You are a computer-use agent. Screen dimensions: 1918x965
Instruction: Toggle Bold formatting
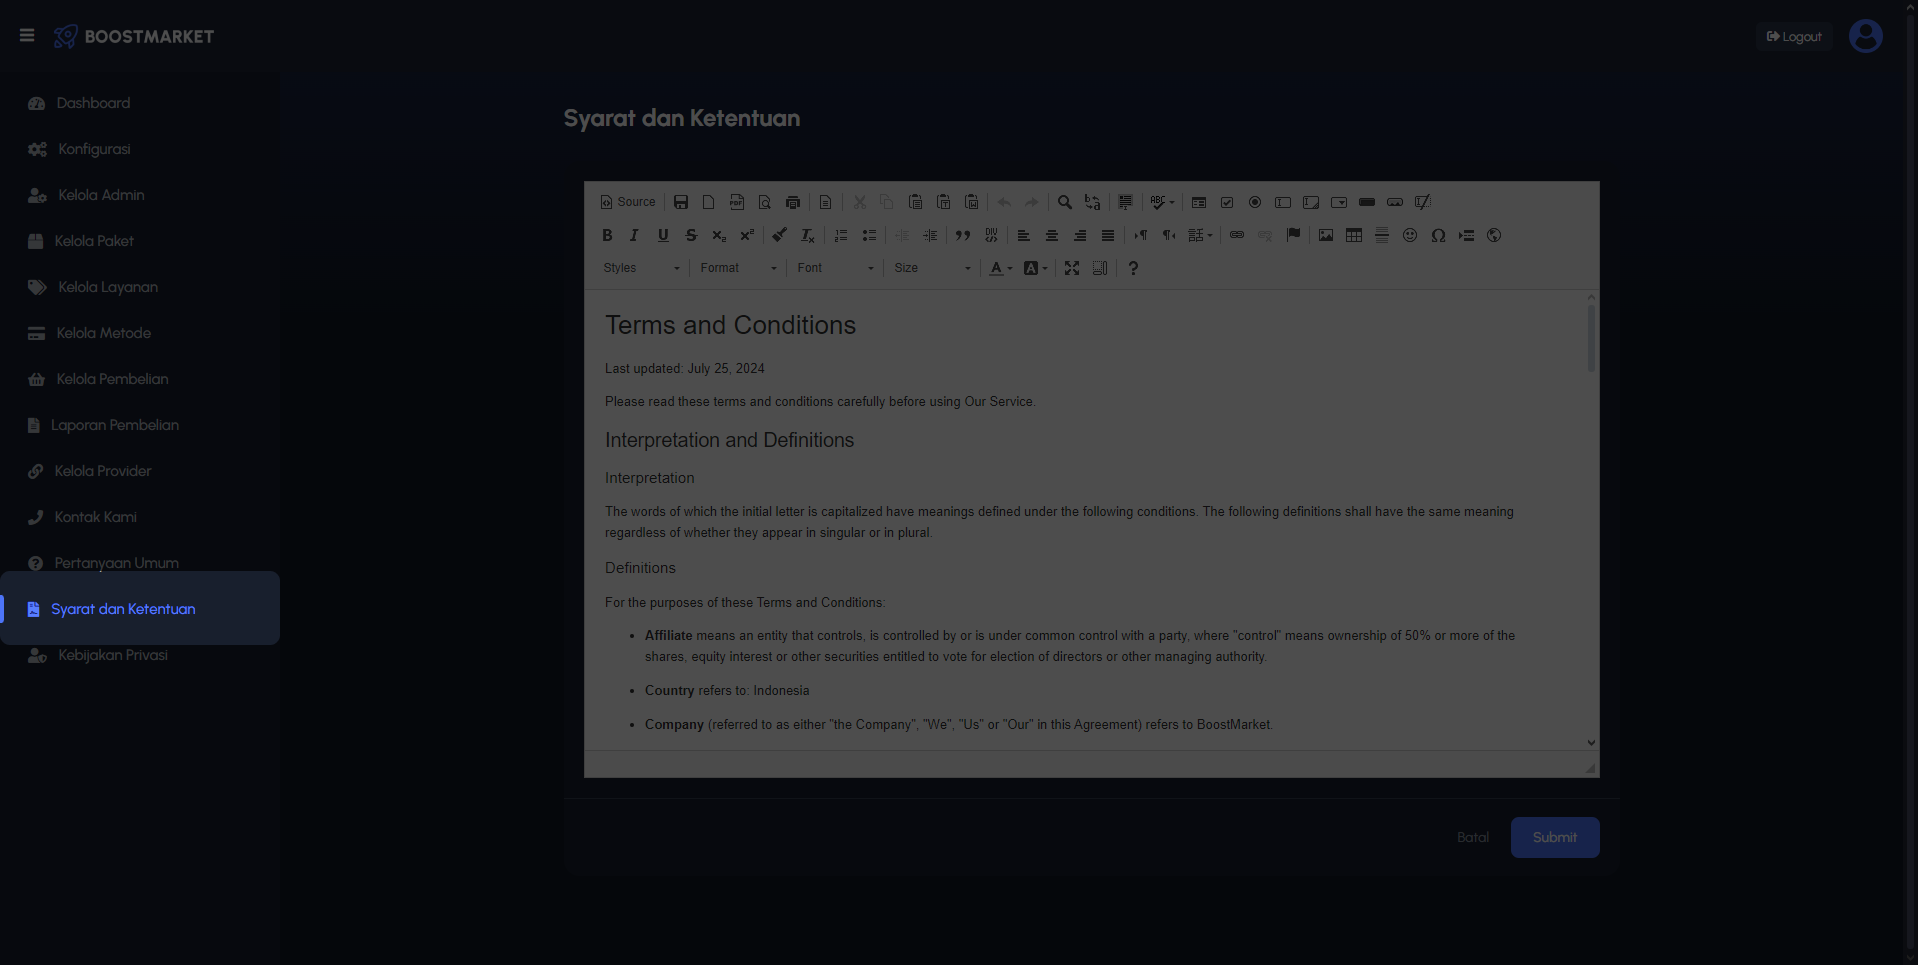607,235
